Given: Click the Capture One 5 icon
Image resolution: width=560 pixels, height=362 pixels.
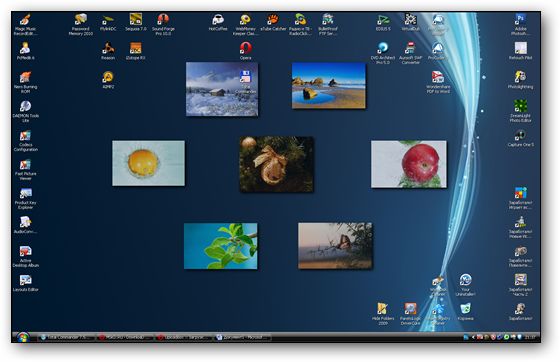Looking at the screenshot, I should (x=520, y=139).
